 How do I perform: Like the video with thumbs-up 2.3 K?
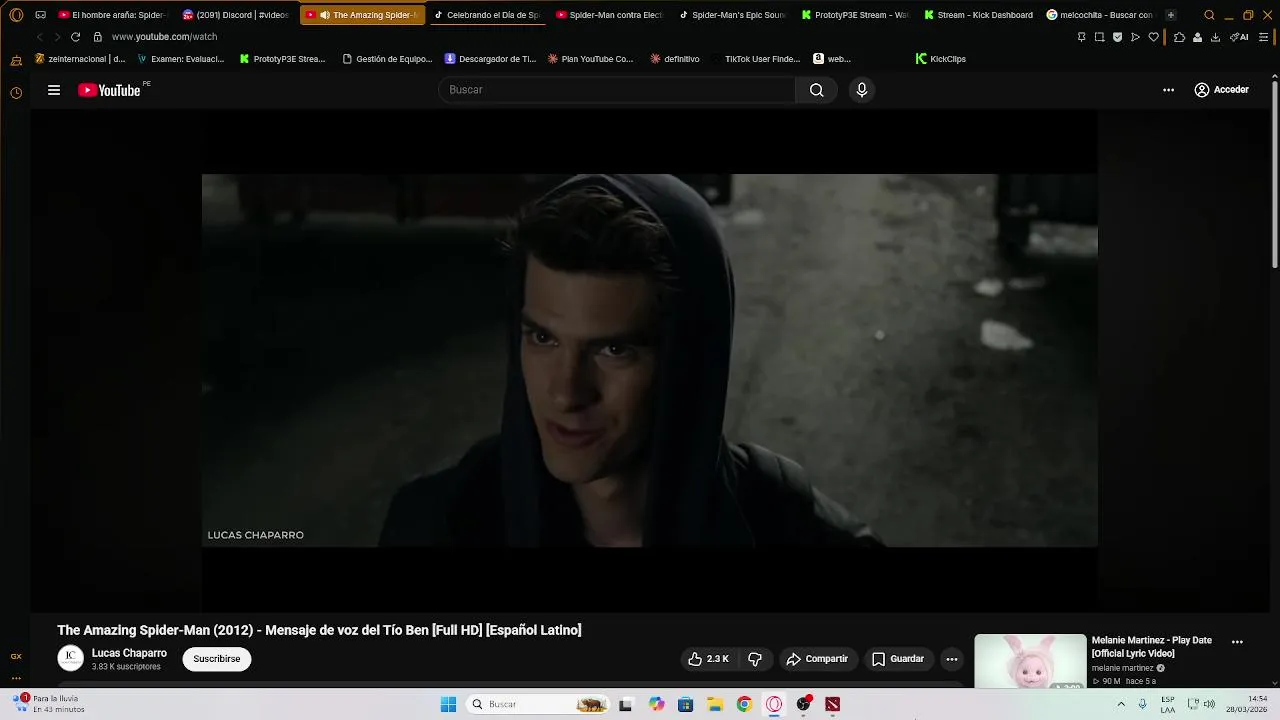(707, 659)
